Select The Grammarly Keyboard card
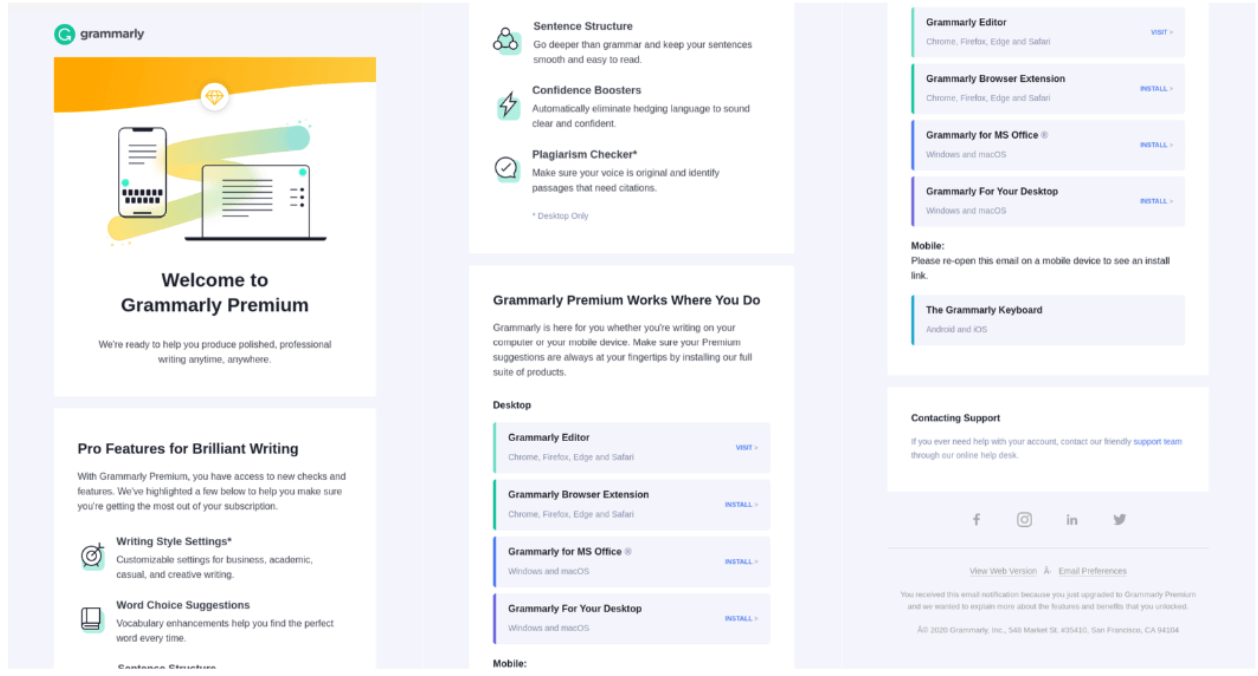1258x676 pixels. coord(1048,319)
